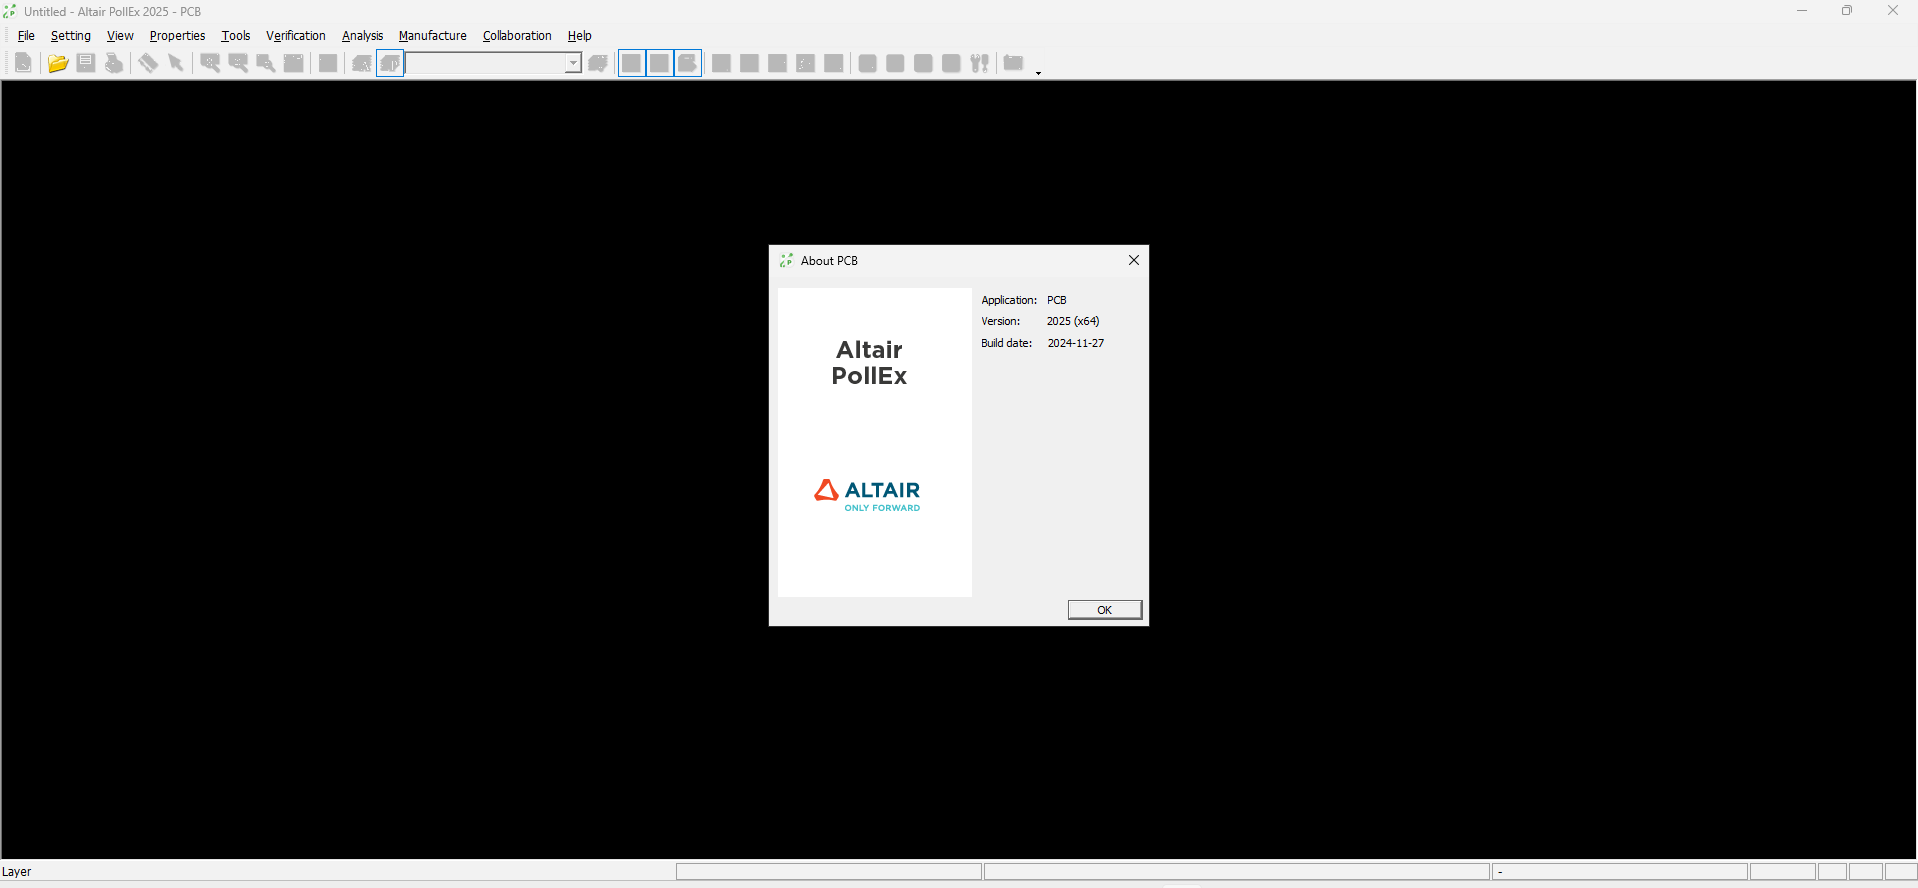Click the Altair Only Forward logo
The image size is (1918, 888).
click(x=868, y=494)
